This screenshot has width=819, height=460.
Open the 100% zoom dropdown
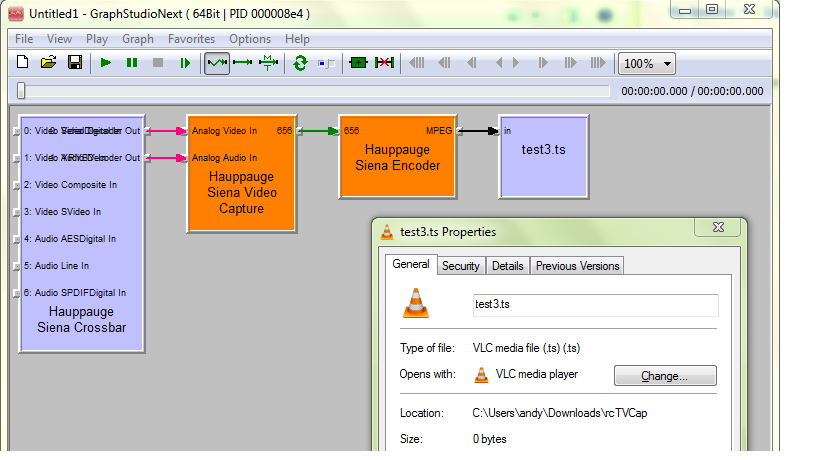point(647,64)
